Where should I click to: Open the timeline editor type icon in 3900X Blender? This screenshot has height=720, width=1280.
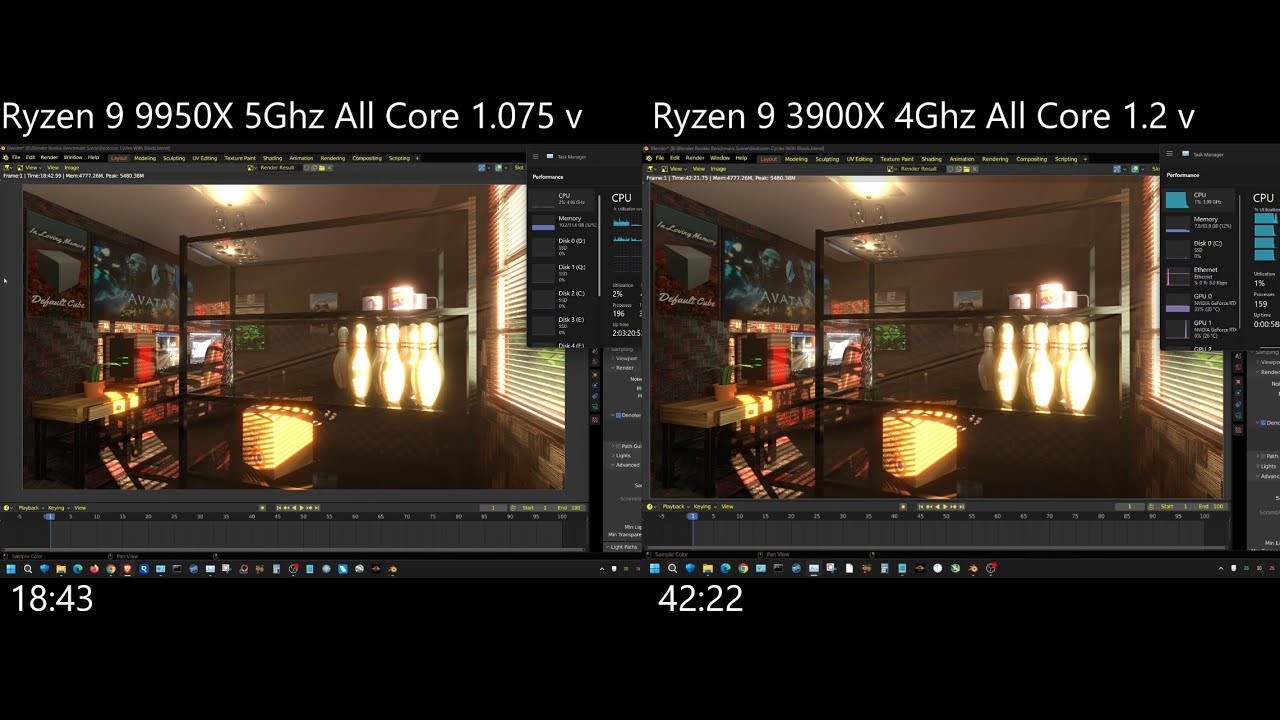(x=650, y=507)
